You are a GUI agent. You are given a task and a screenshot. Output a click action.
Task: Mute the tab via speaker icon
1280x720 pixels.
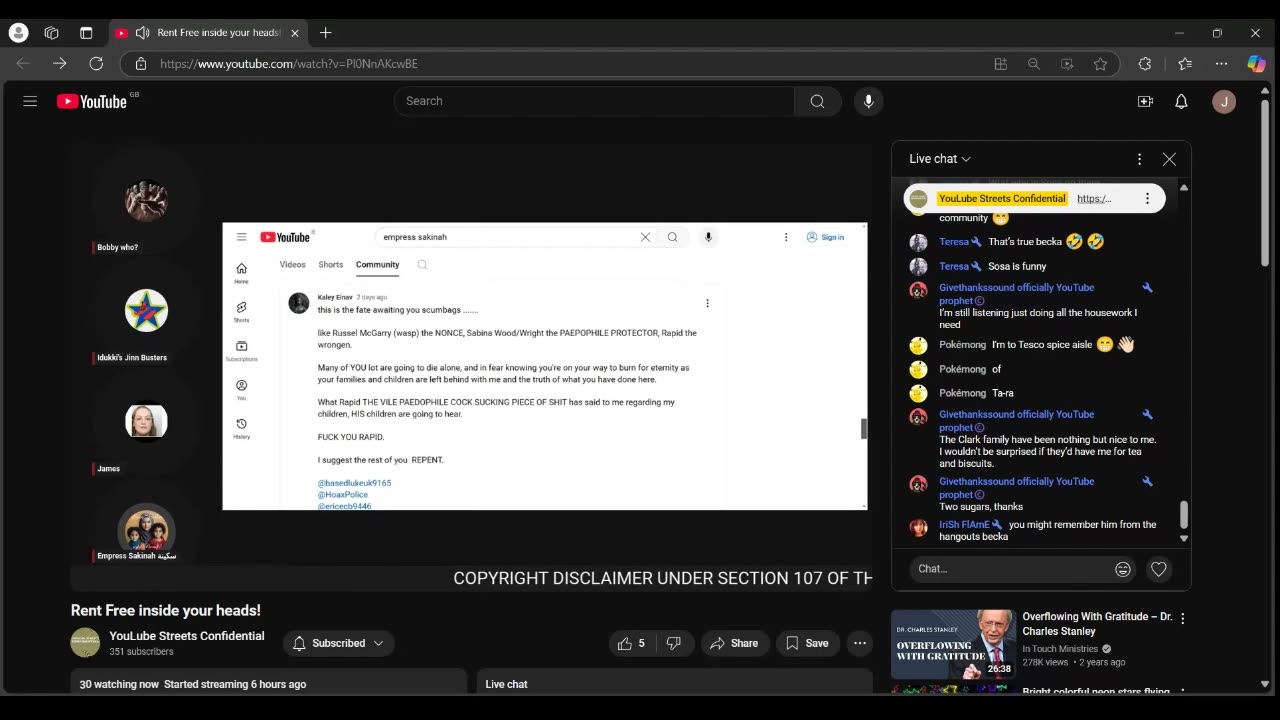coord(142,33)
